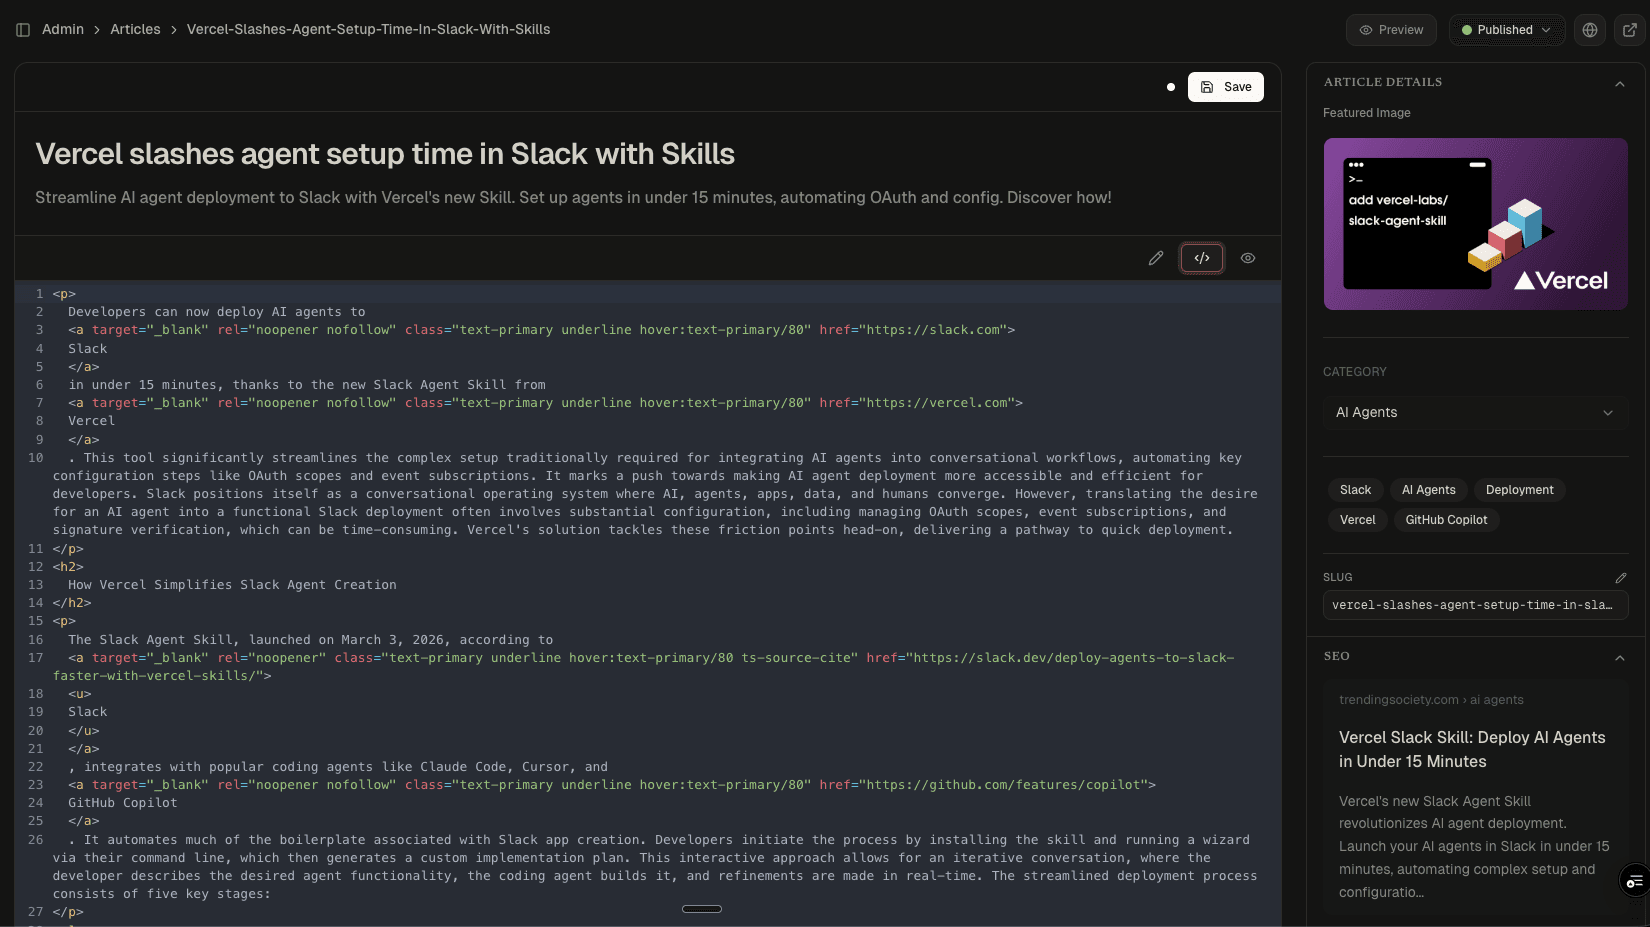This screenshot has height=927, width=1650.
Task: Go to Admin via the breadcrumb
Action: pyautogui.click(x=63, y=29)
